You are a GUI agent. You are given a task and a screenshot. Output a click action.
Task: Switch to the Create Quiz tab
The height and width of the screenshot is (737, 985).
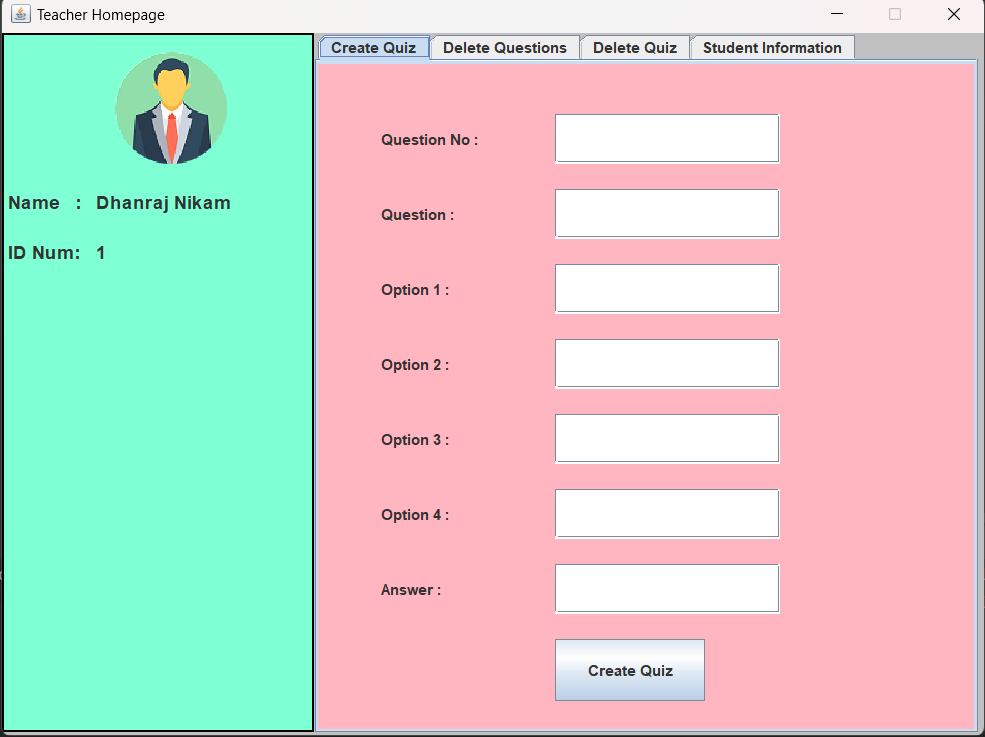[x=373, y=47]
